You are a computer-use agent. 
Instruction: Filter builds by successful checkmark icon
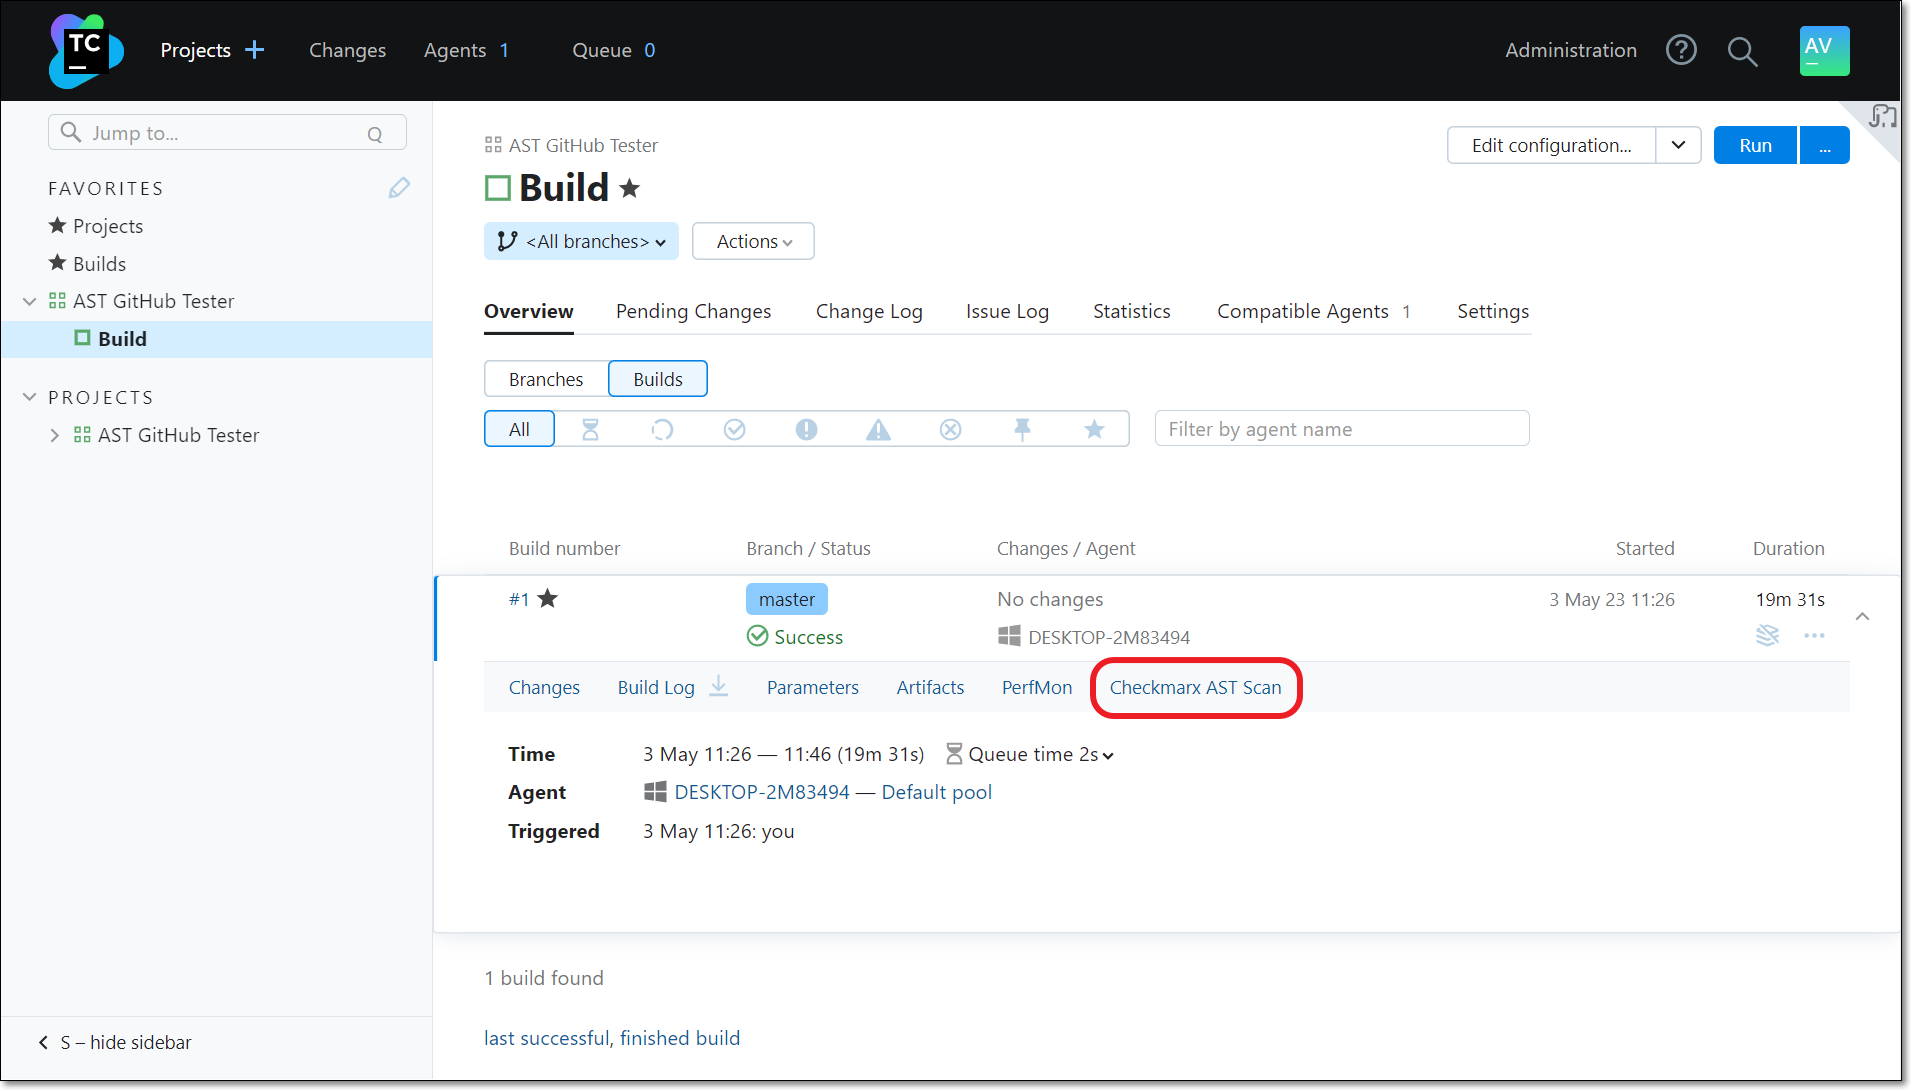pyautogui.click(x=734, y=429)
